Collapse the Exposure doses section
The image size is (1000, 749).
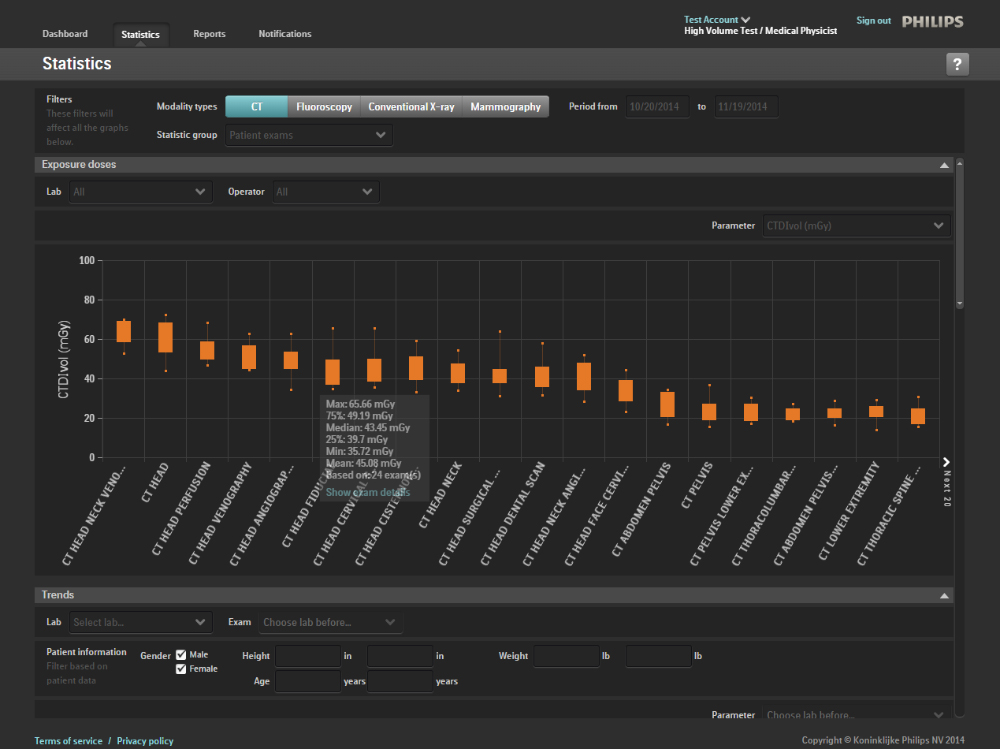[x=943, y=165]
